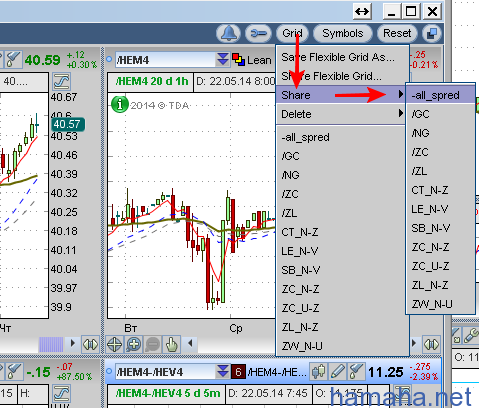Click the Reset button
This screenshot has height=408, width=479.
pyautogui.click(x=397, y=33)
